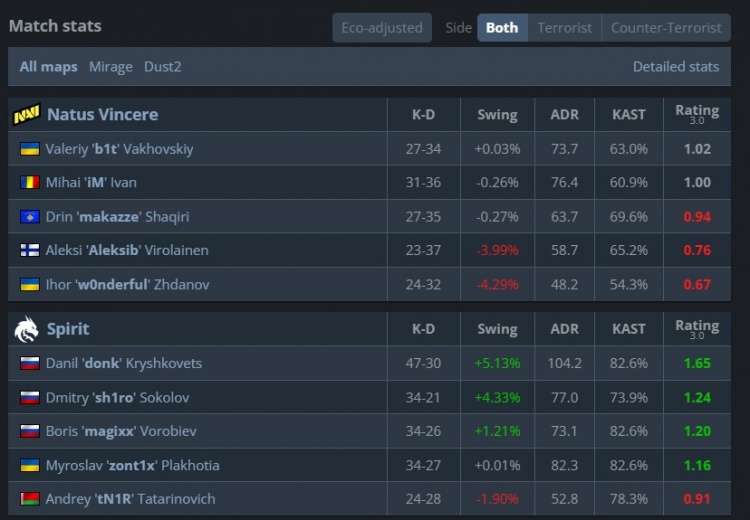Select the All maps tab
The width and height of the screenshot is (750, 520).
[48, 67]
